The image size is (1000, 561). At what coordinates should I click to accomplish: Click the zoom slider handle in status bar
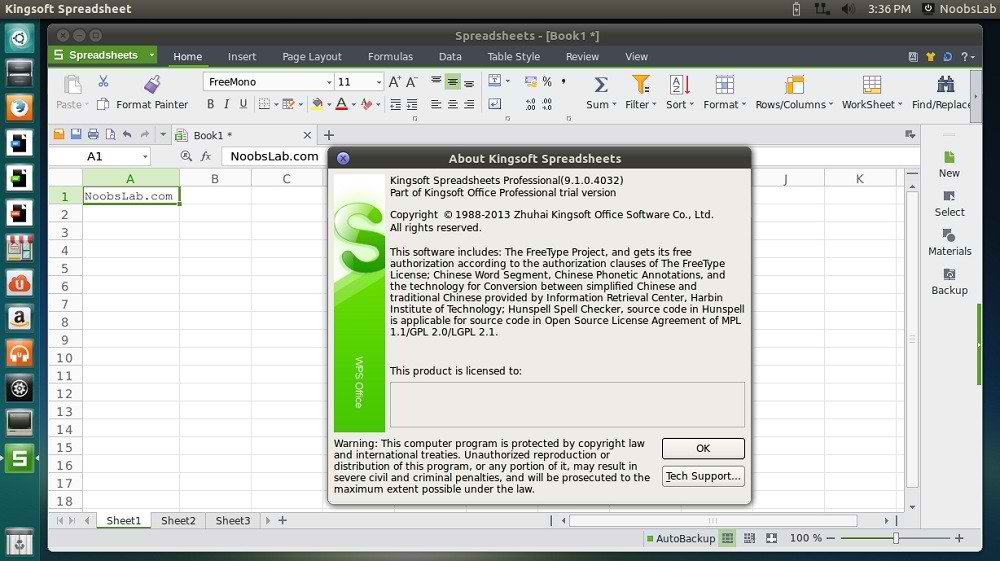click(x=896, y=538)
